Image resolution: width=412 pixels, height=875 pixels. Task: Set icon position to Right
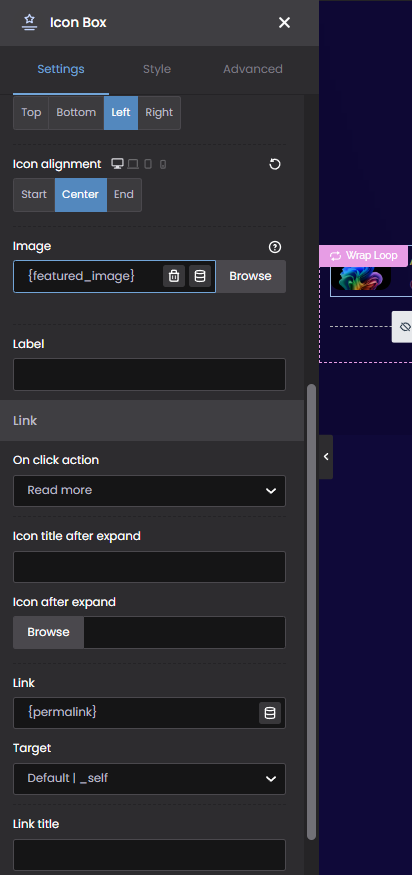coord(159,113)
